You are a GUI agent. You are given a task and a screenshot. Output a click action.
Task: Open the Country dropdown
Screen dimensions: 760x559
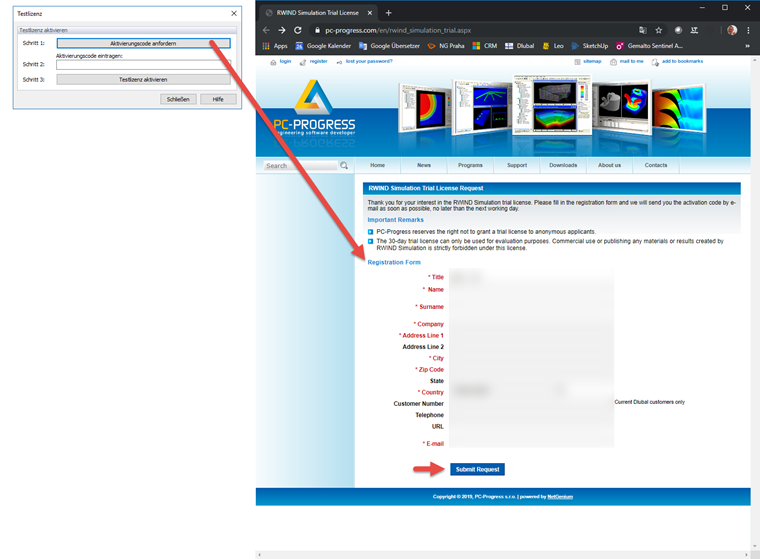tap(509, 390)
